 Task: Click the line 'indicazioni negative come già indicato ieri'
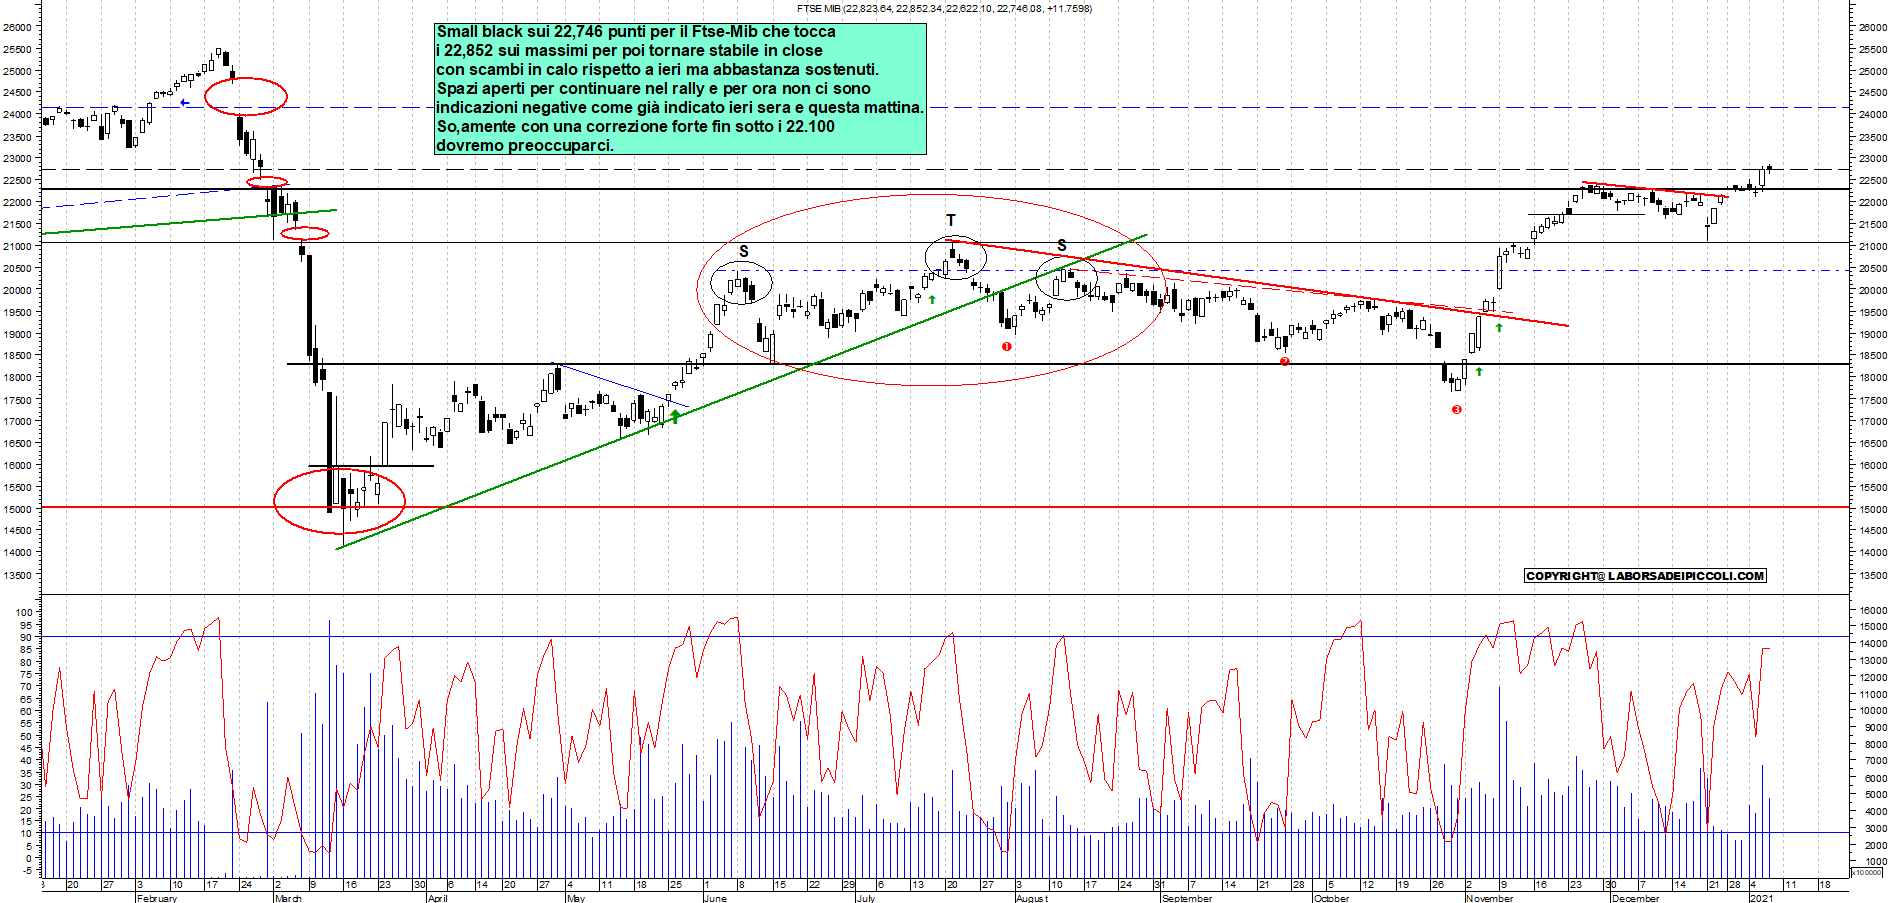(680, 108)
